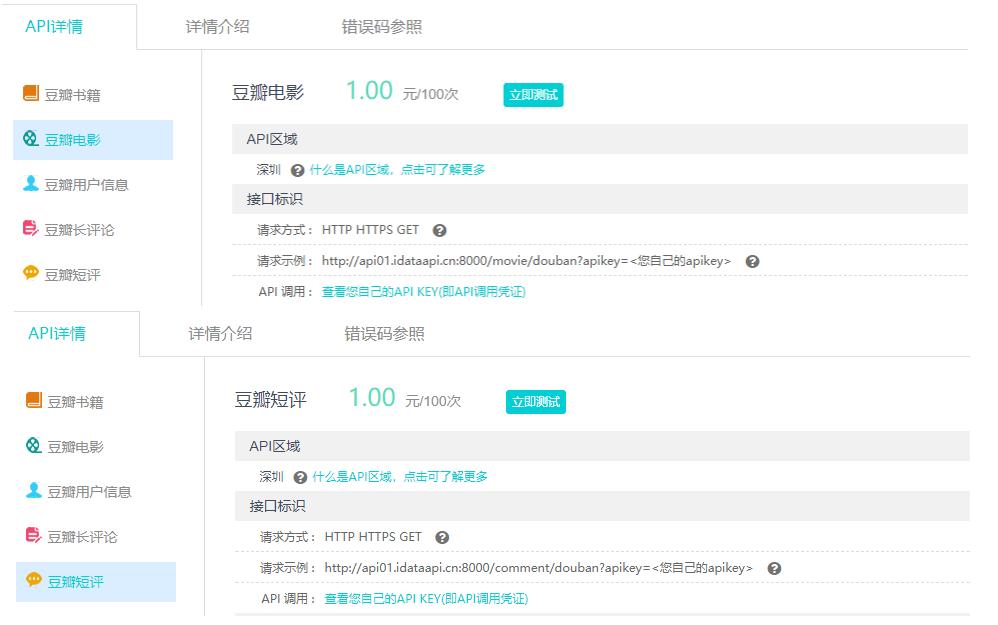Open 什么是API区域 link in 豆瓣短评 section
This screenshot has height=625, width=998.
[x=400, y=477]
